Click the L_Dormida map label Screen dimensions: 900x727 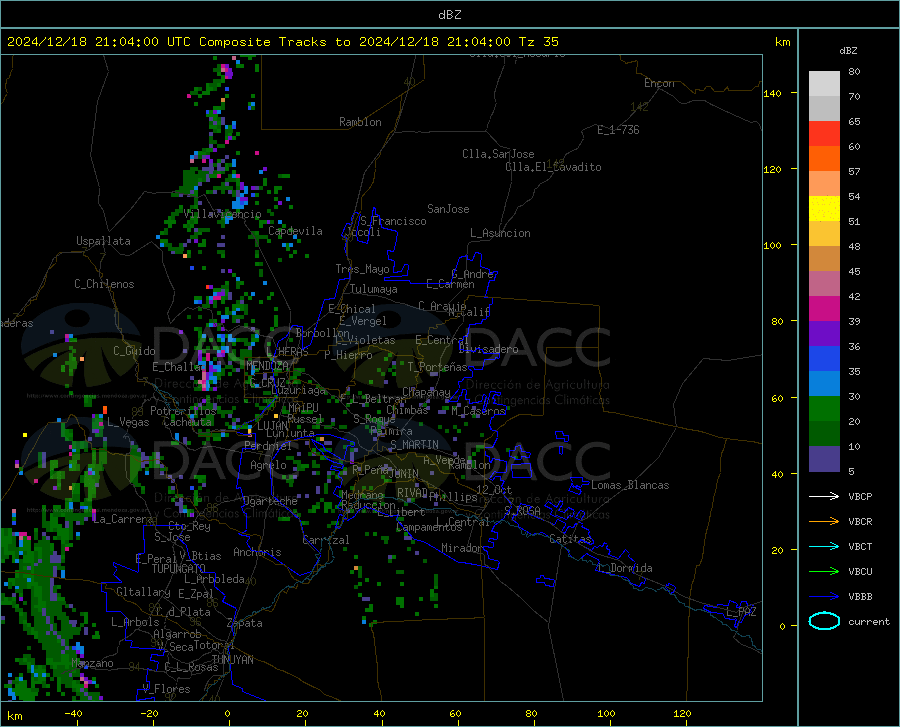[624, 568]
